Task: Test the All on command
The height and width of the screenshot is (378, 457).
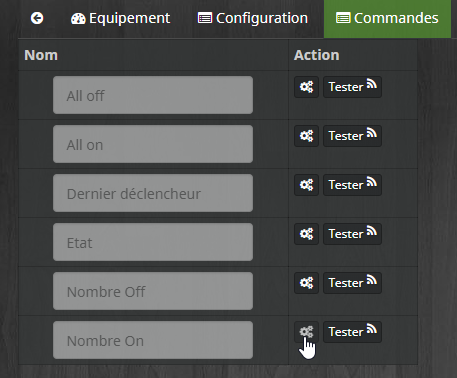Action: (352, 136)
